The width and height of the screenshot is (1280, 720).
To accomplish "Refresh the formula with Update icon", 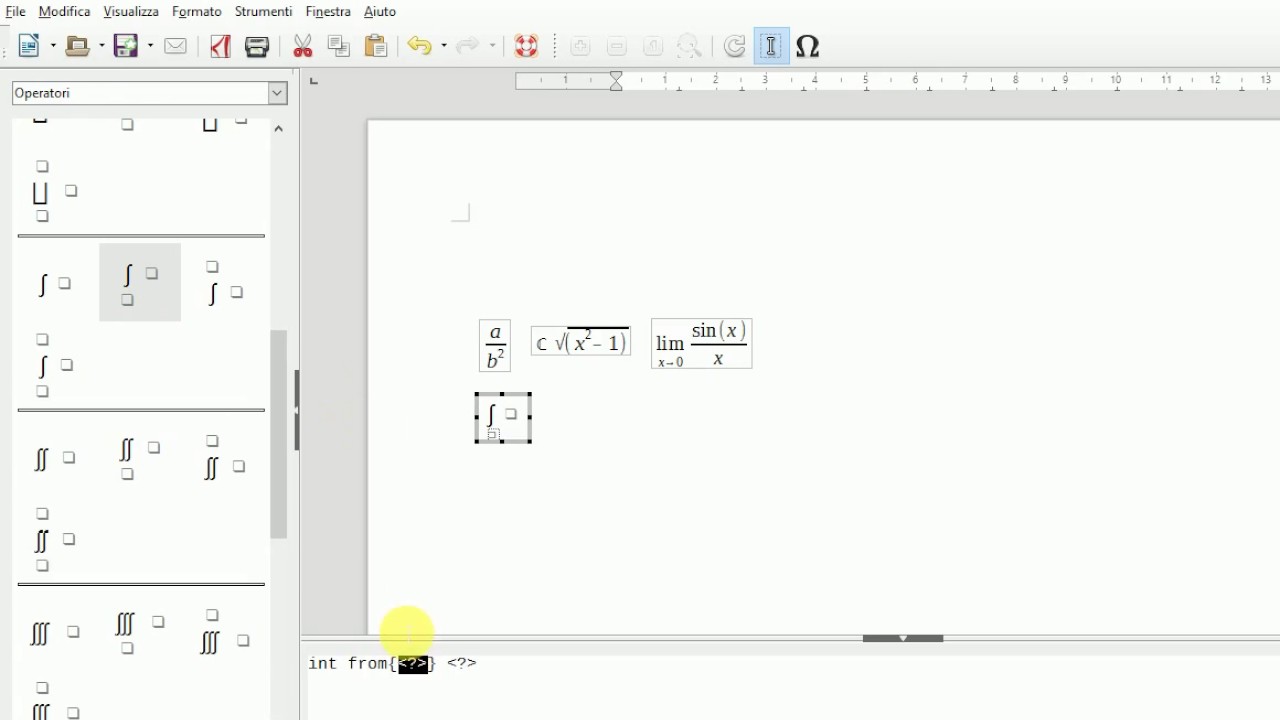I will tap(735, 46).
